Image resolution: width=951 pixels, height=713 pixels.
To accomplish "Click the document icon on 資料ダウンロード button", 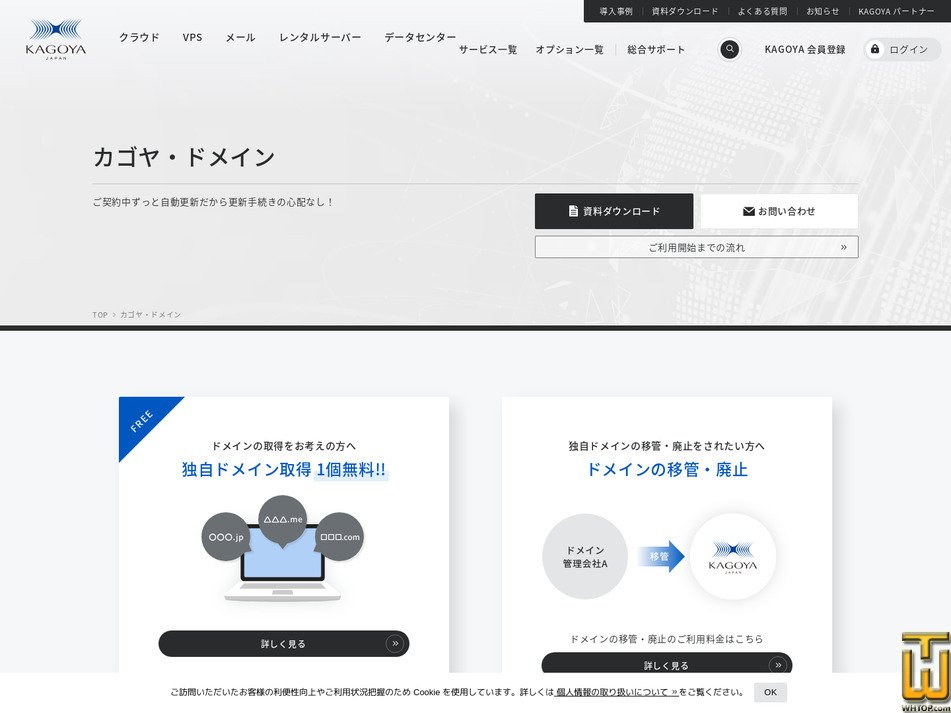I will coord(573,211).
